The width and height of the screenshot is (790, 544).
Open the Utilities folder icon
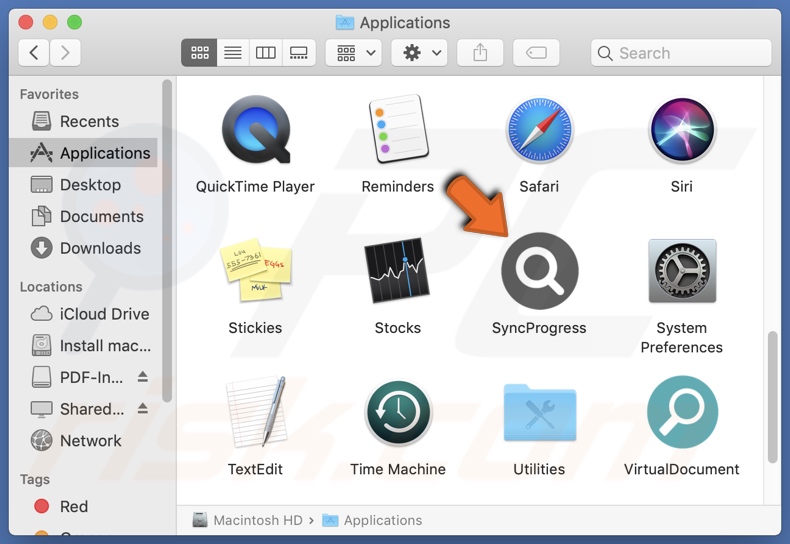540,413
